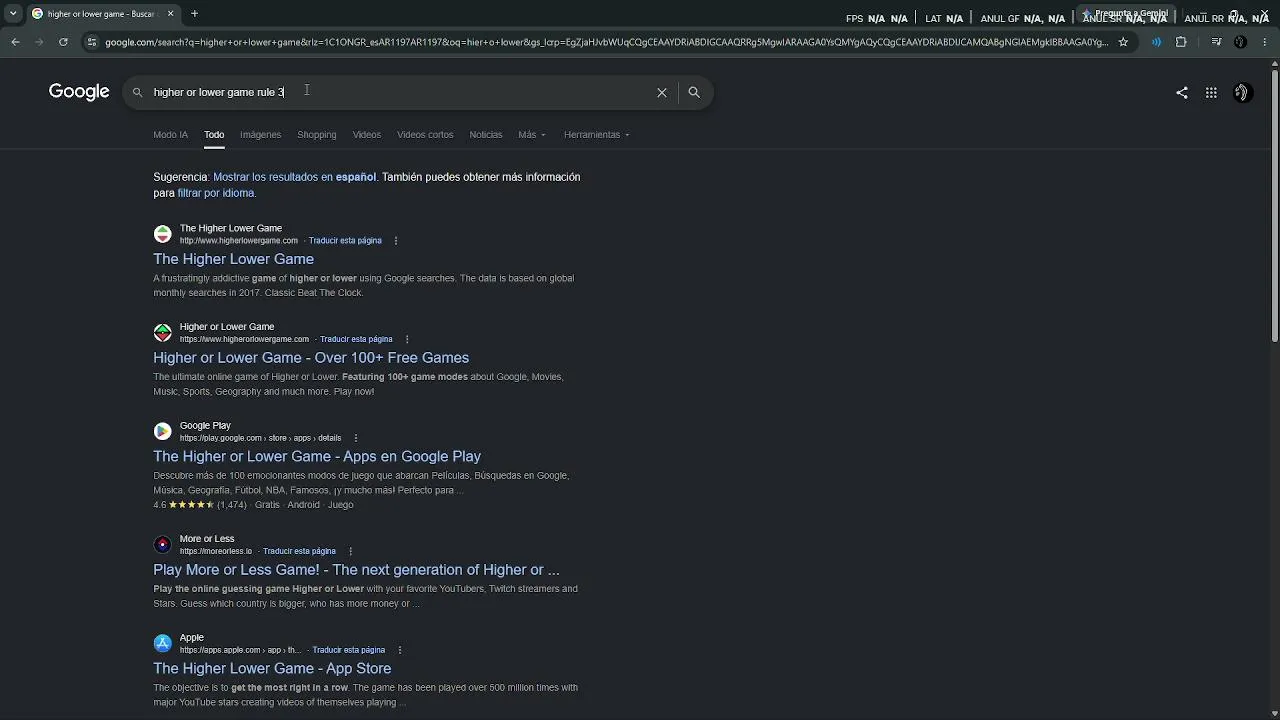Open the tab search dropdown
The height and width of the screenshot is (720, 1280).
click(x=12, y=13)
